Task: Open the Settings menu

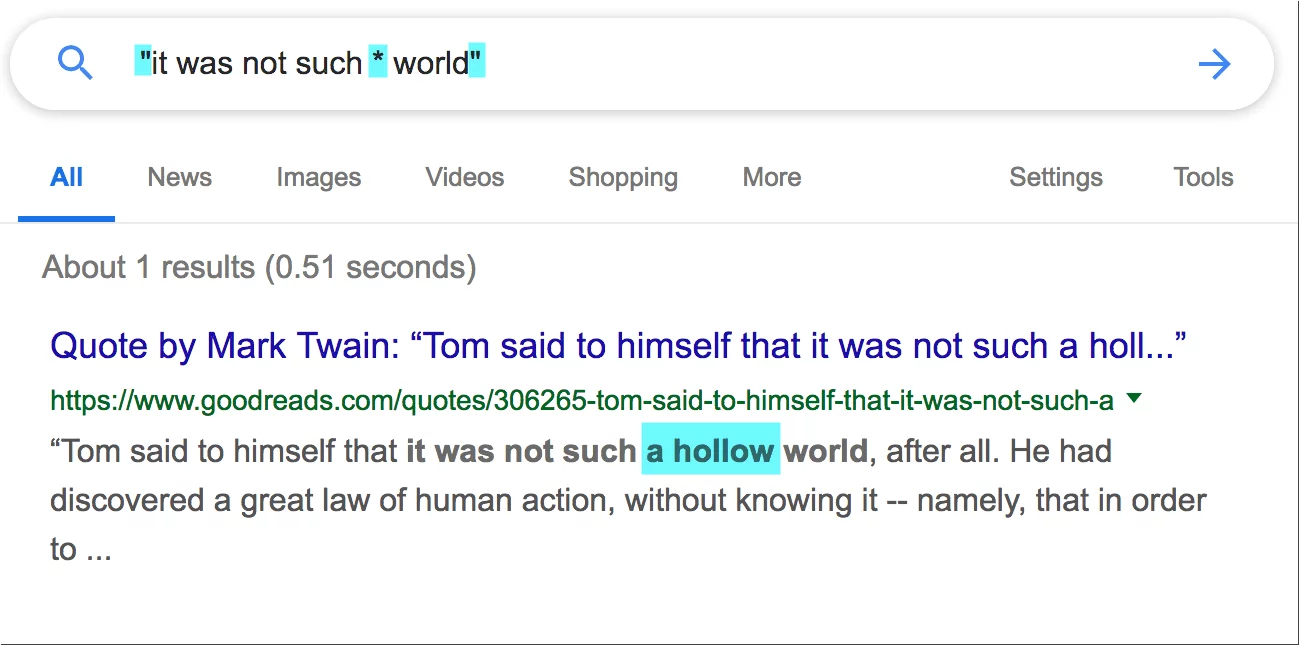Action: coord(1056,178)
